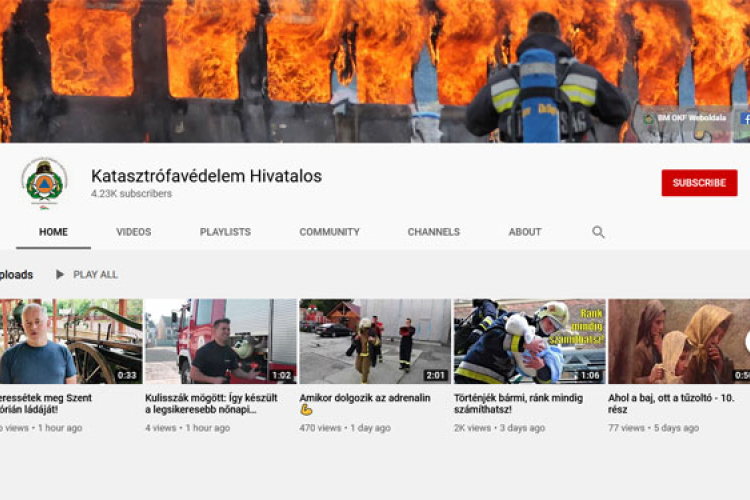Switch to the Home tab
This screenshot has height=500, width=750.
53,232
